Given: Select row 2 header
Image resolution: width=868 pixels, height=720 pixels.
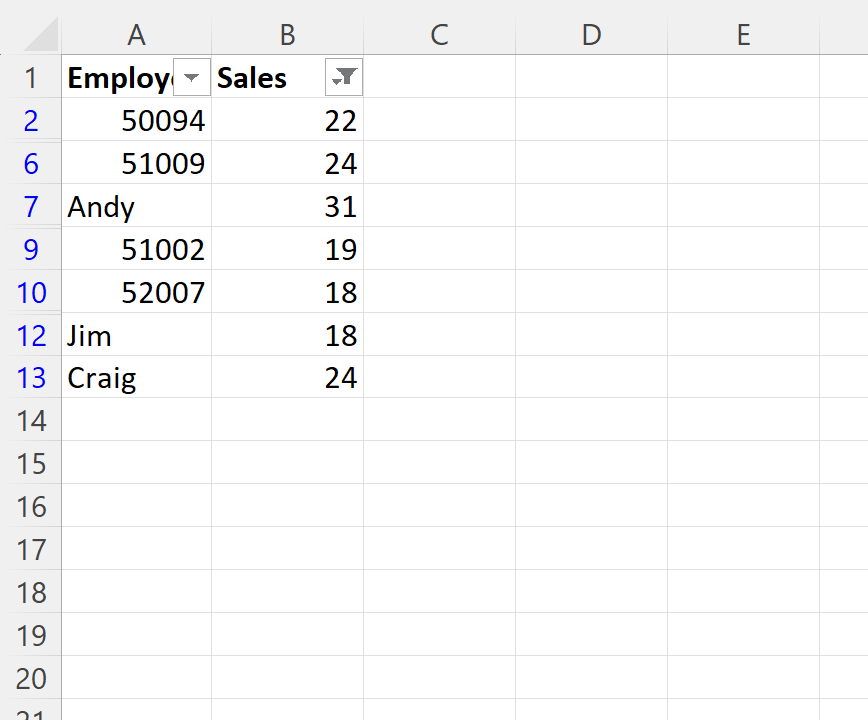Looking at the screenshot, I should click(31, 121).
